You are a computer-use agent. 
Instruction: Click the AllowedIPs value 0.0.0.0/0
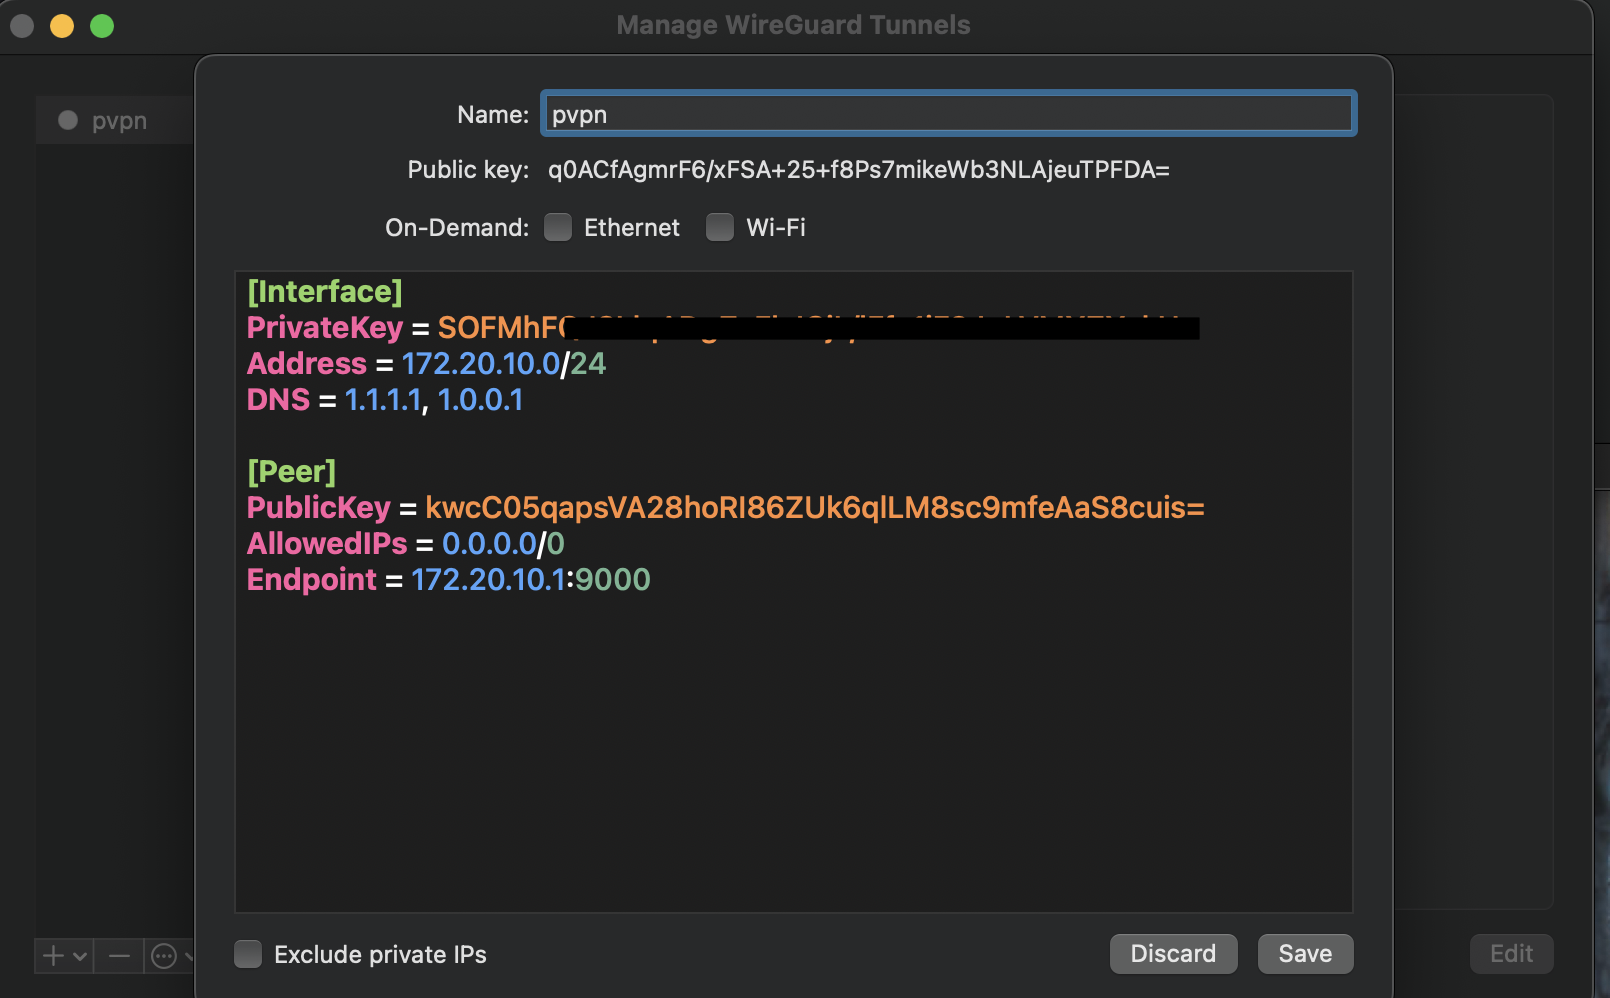pyautogui.click(x=502, y=543)
